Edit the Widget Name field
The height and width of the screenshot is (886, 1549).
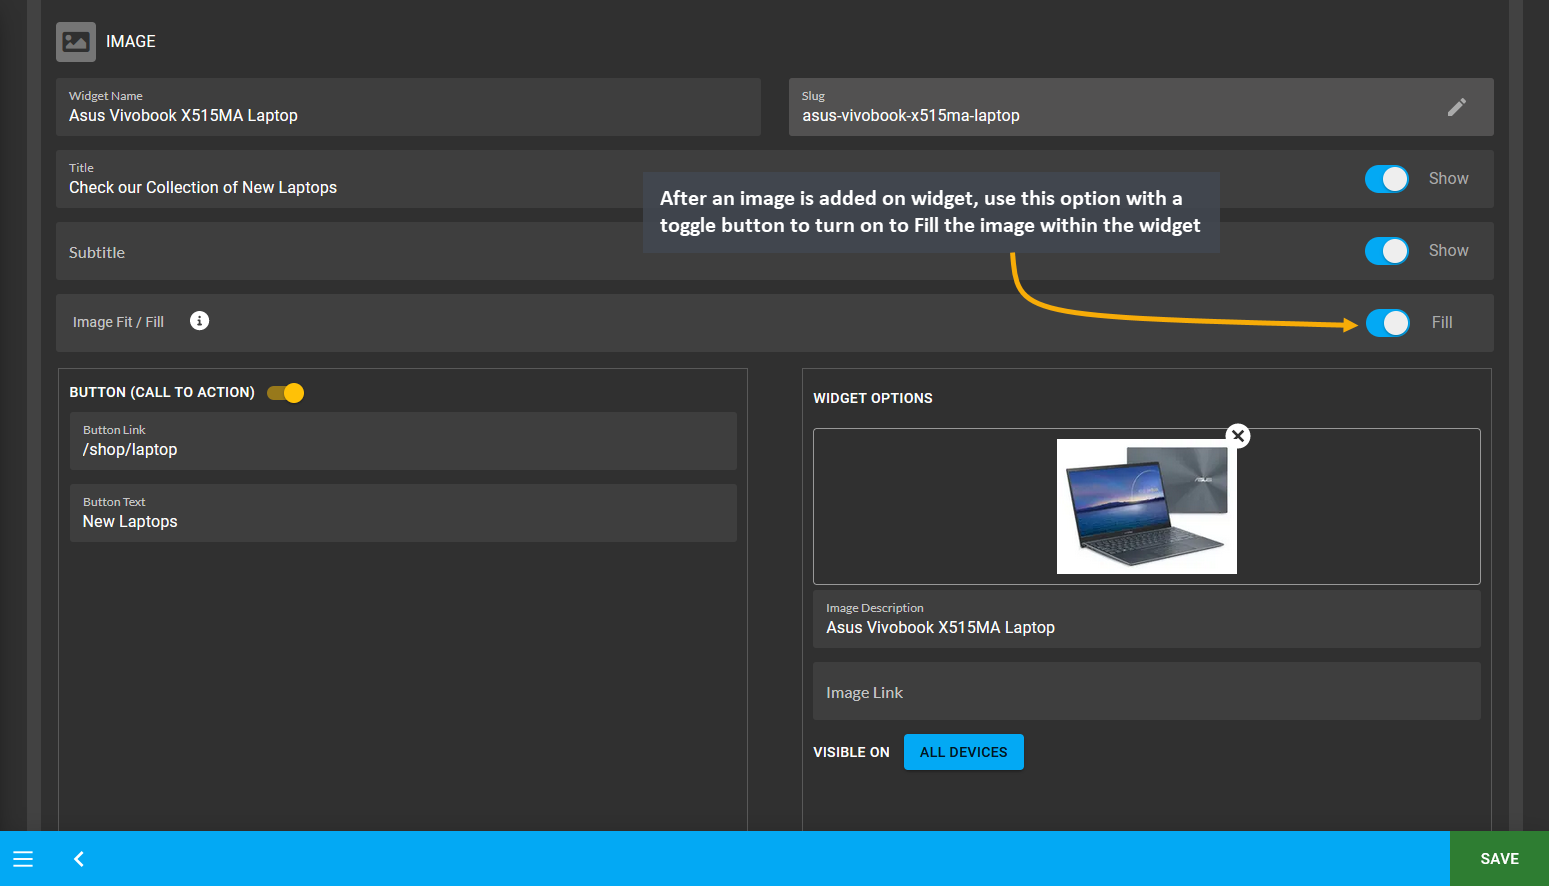click(408, 107)
